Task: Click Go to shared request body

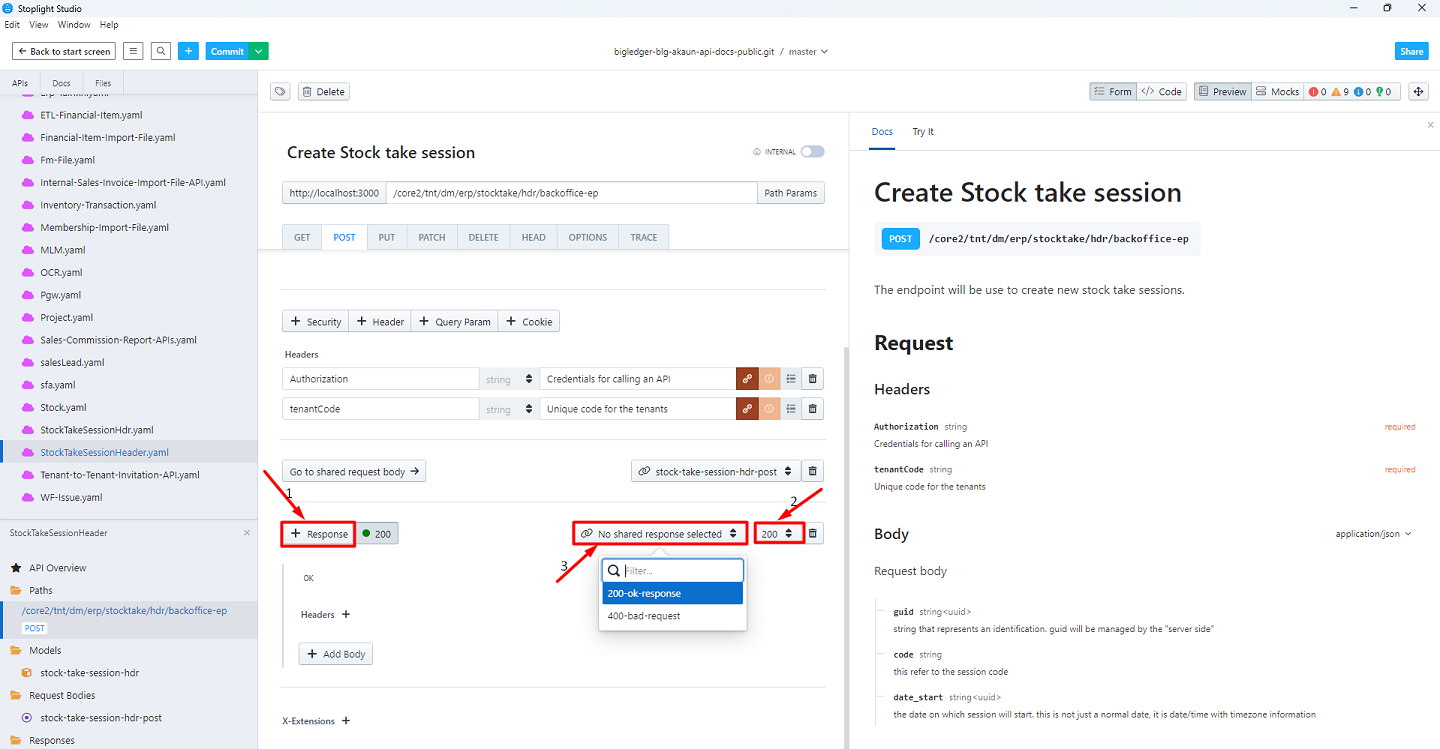Action: (x=353, y=471)
